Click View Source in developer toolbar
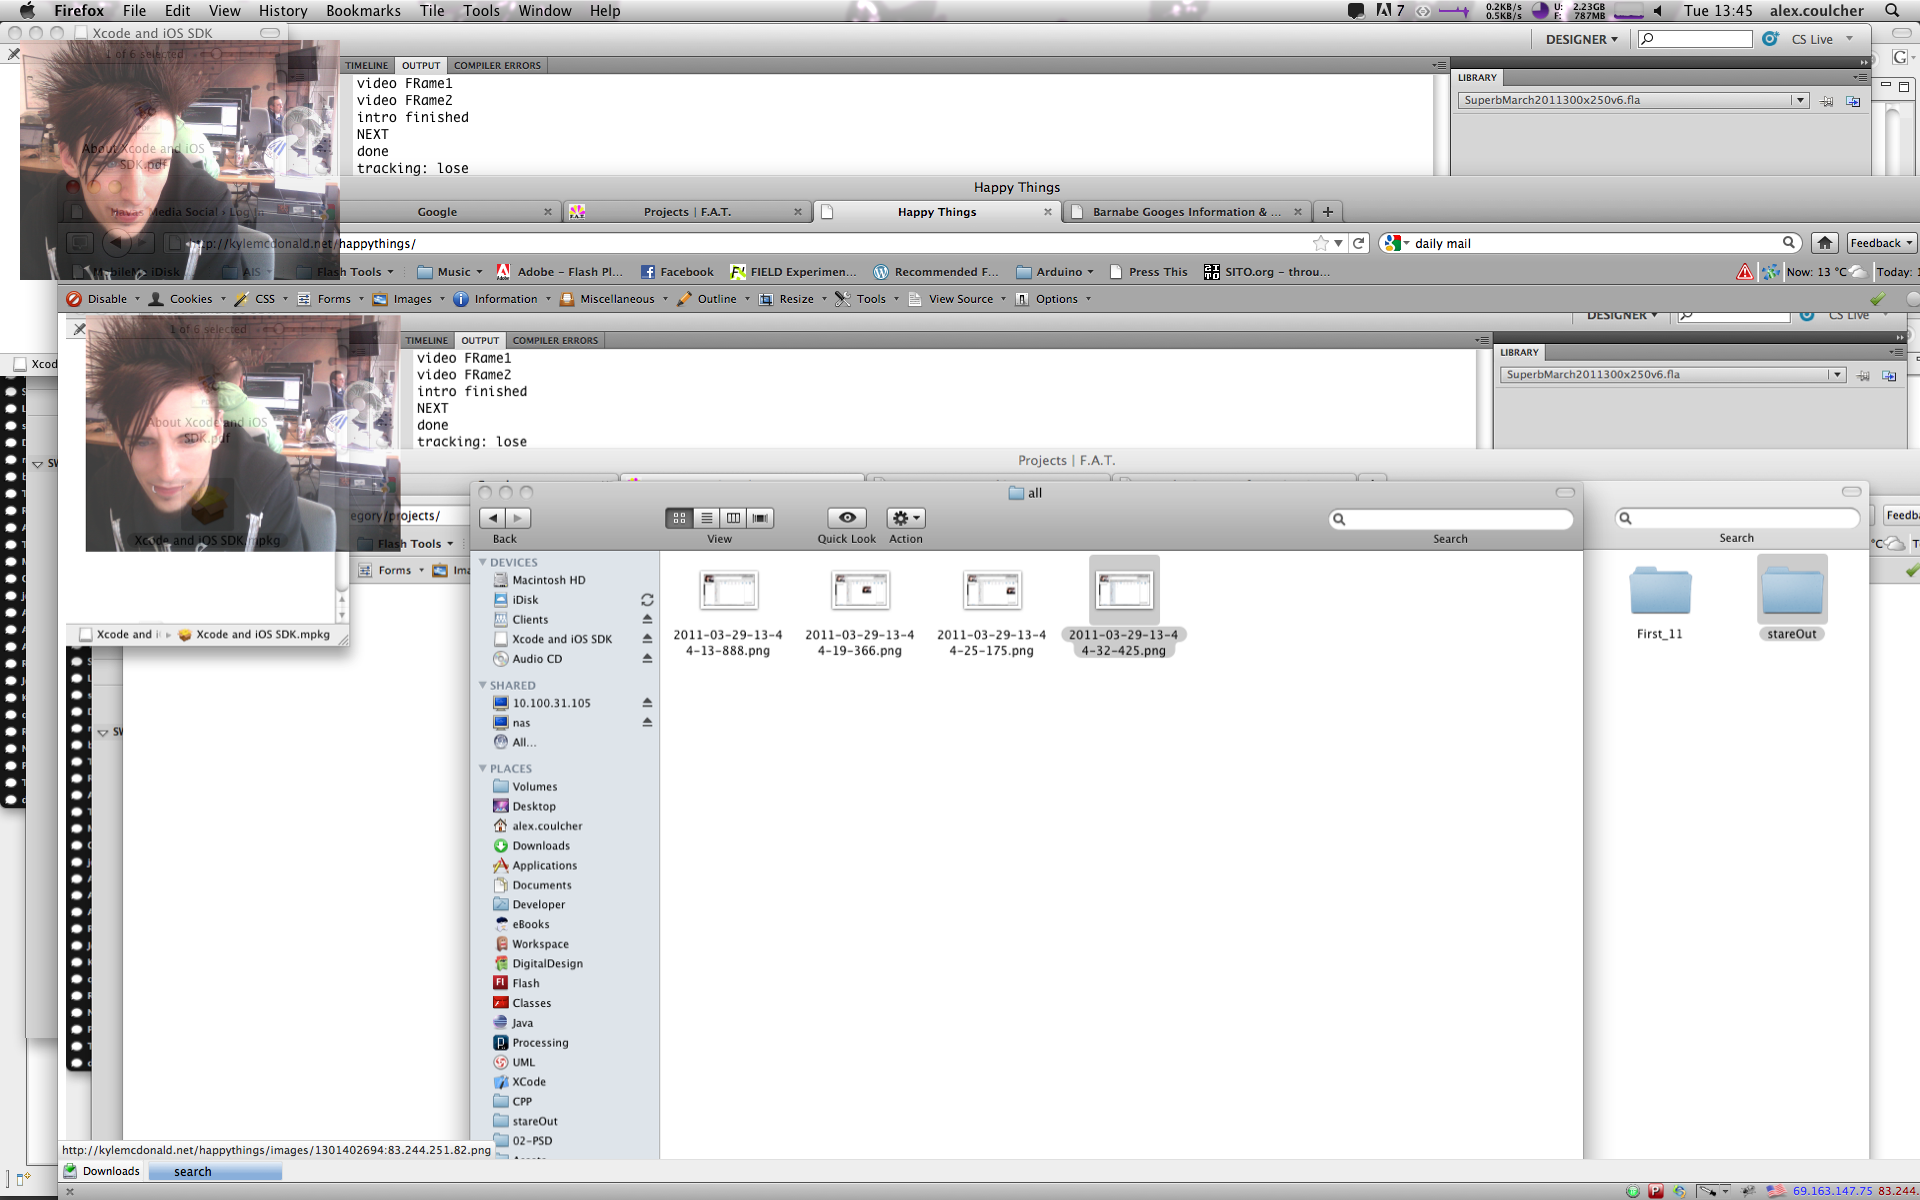 (x=957, y=299)
